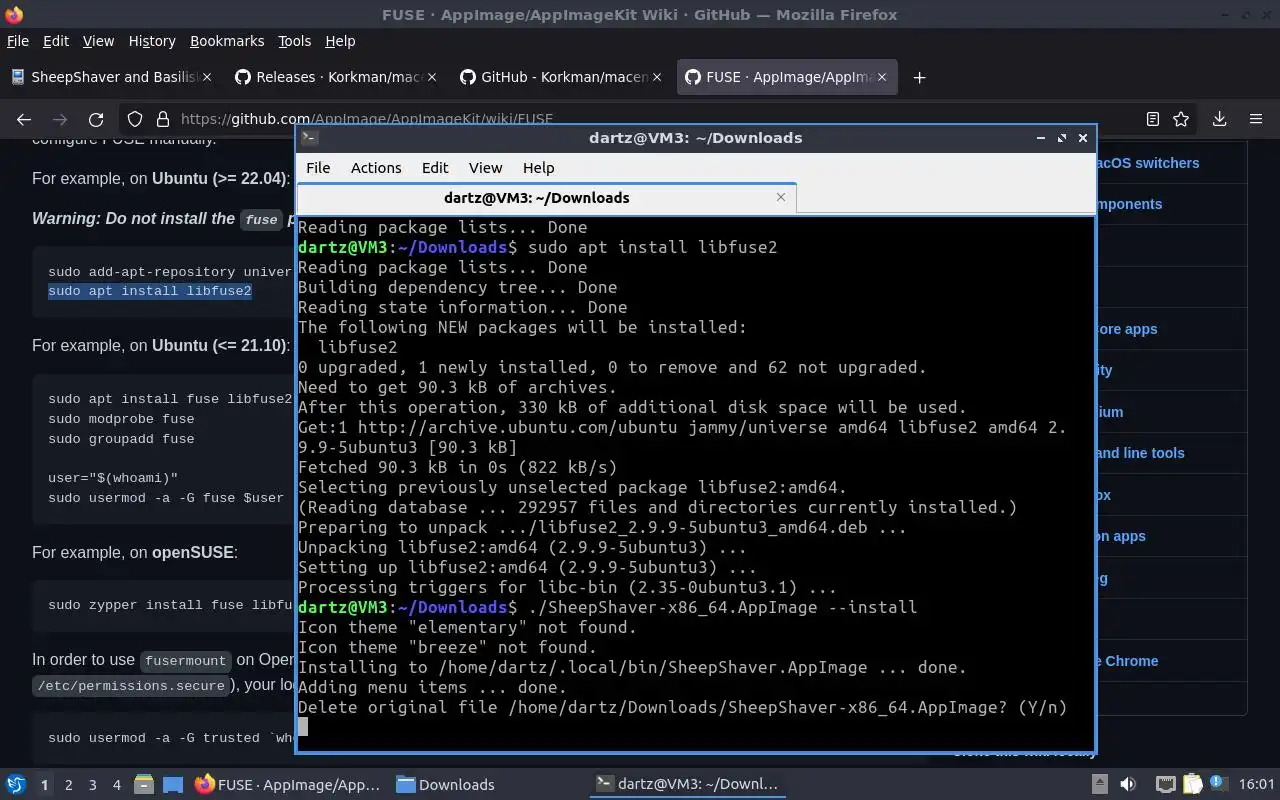Viewport: 1280px width, 800px height.
Task: Open Firefox File menu
Action: (18, 41)
